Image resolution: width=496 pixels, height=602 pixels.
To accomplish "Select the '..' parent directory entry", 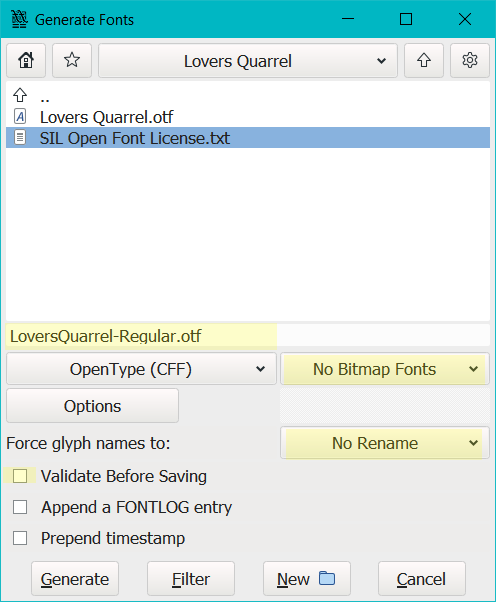I will (x=248, y=96).
